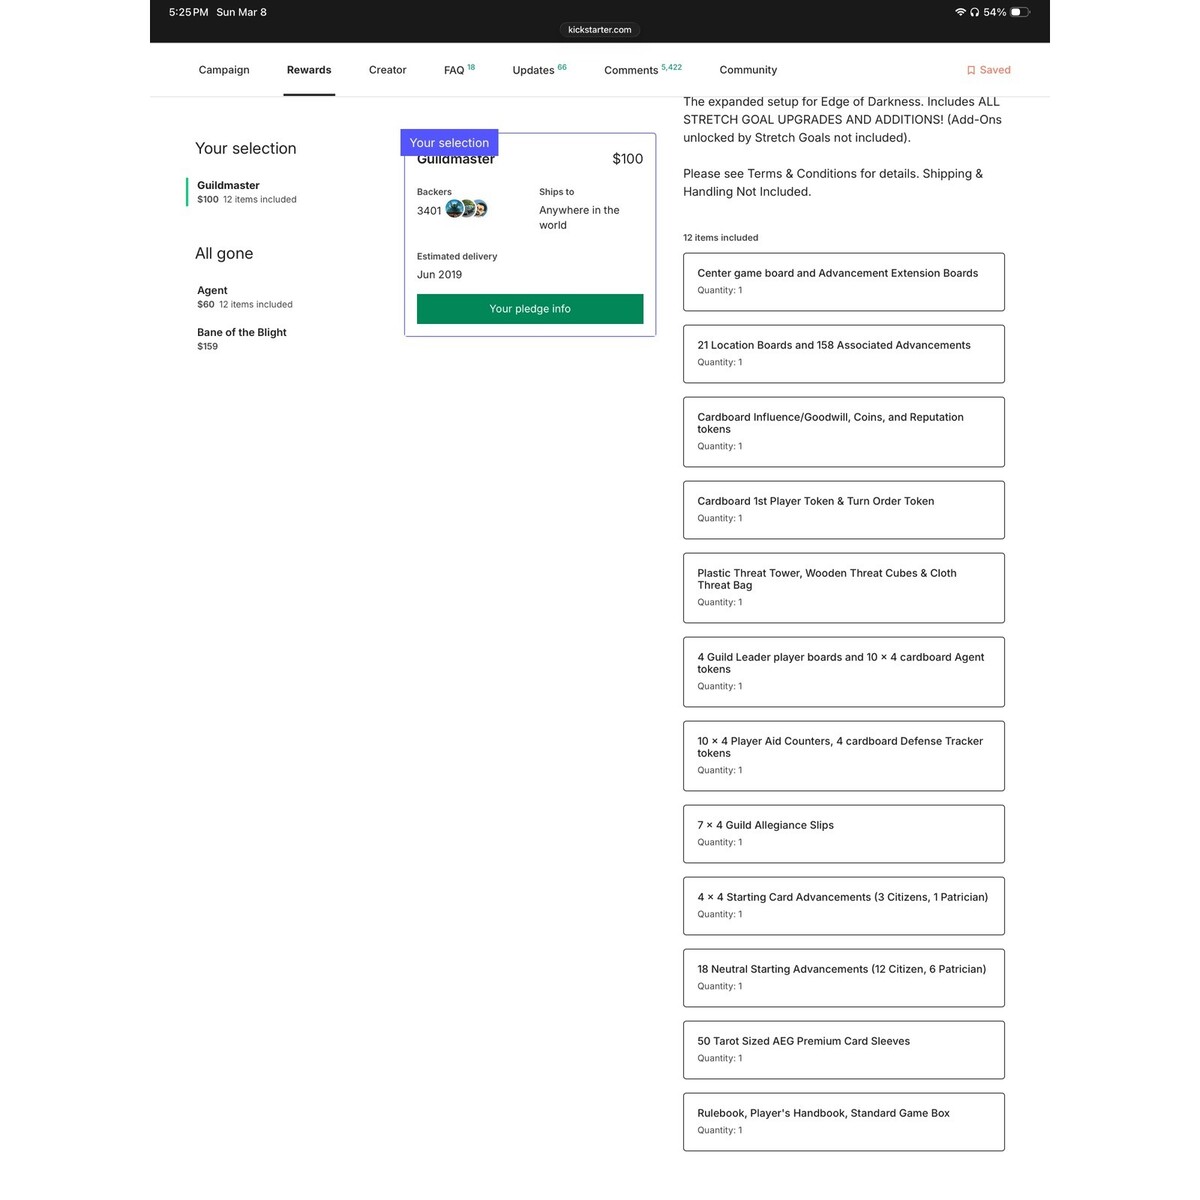Click the 21 Location Boards item card

[x=844, y=354]
